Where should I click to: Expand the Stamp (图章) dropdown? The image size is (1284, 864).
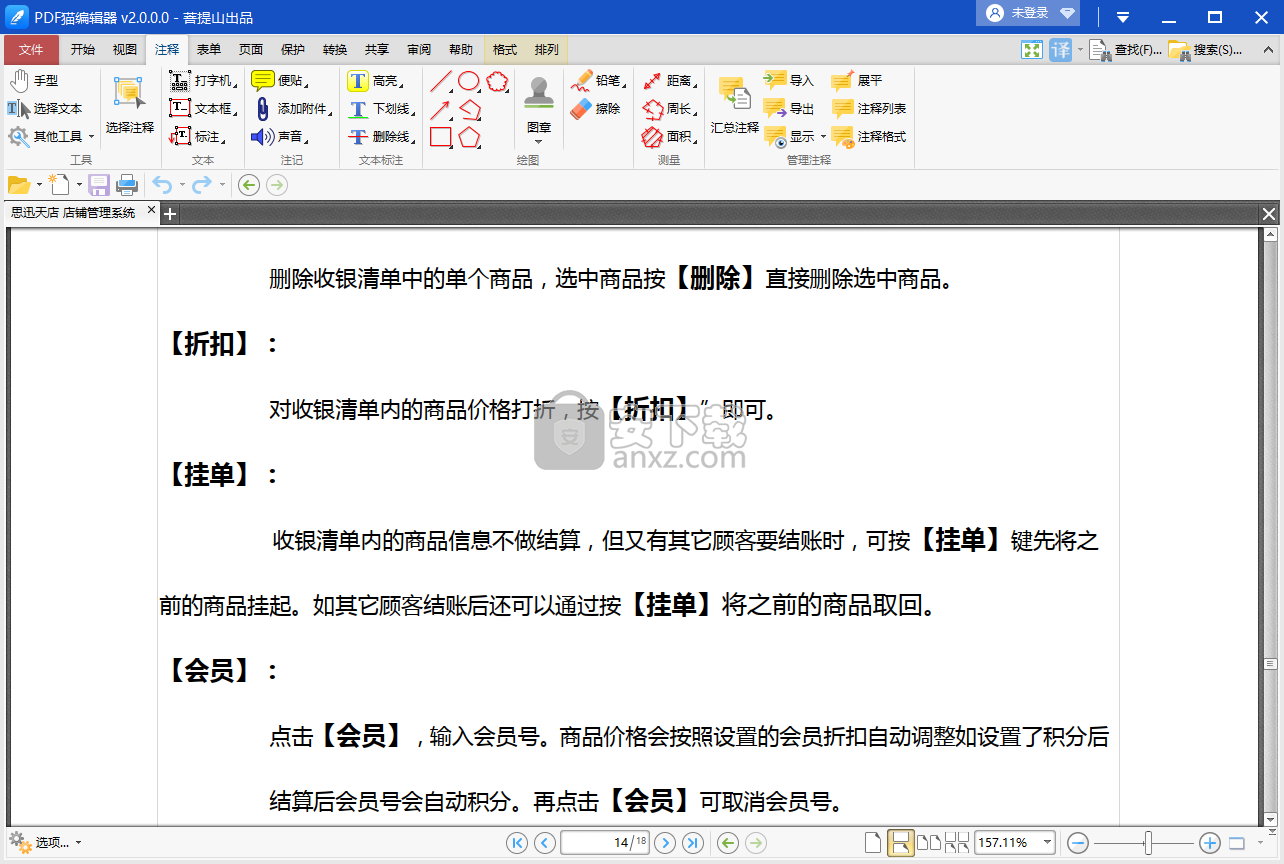539,141
